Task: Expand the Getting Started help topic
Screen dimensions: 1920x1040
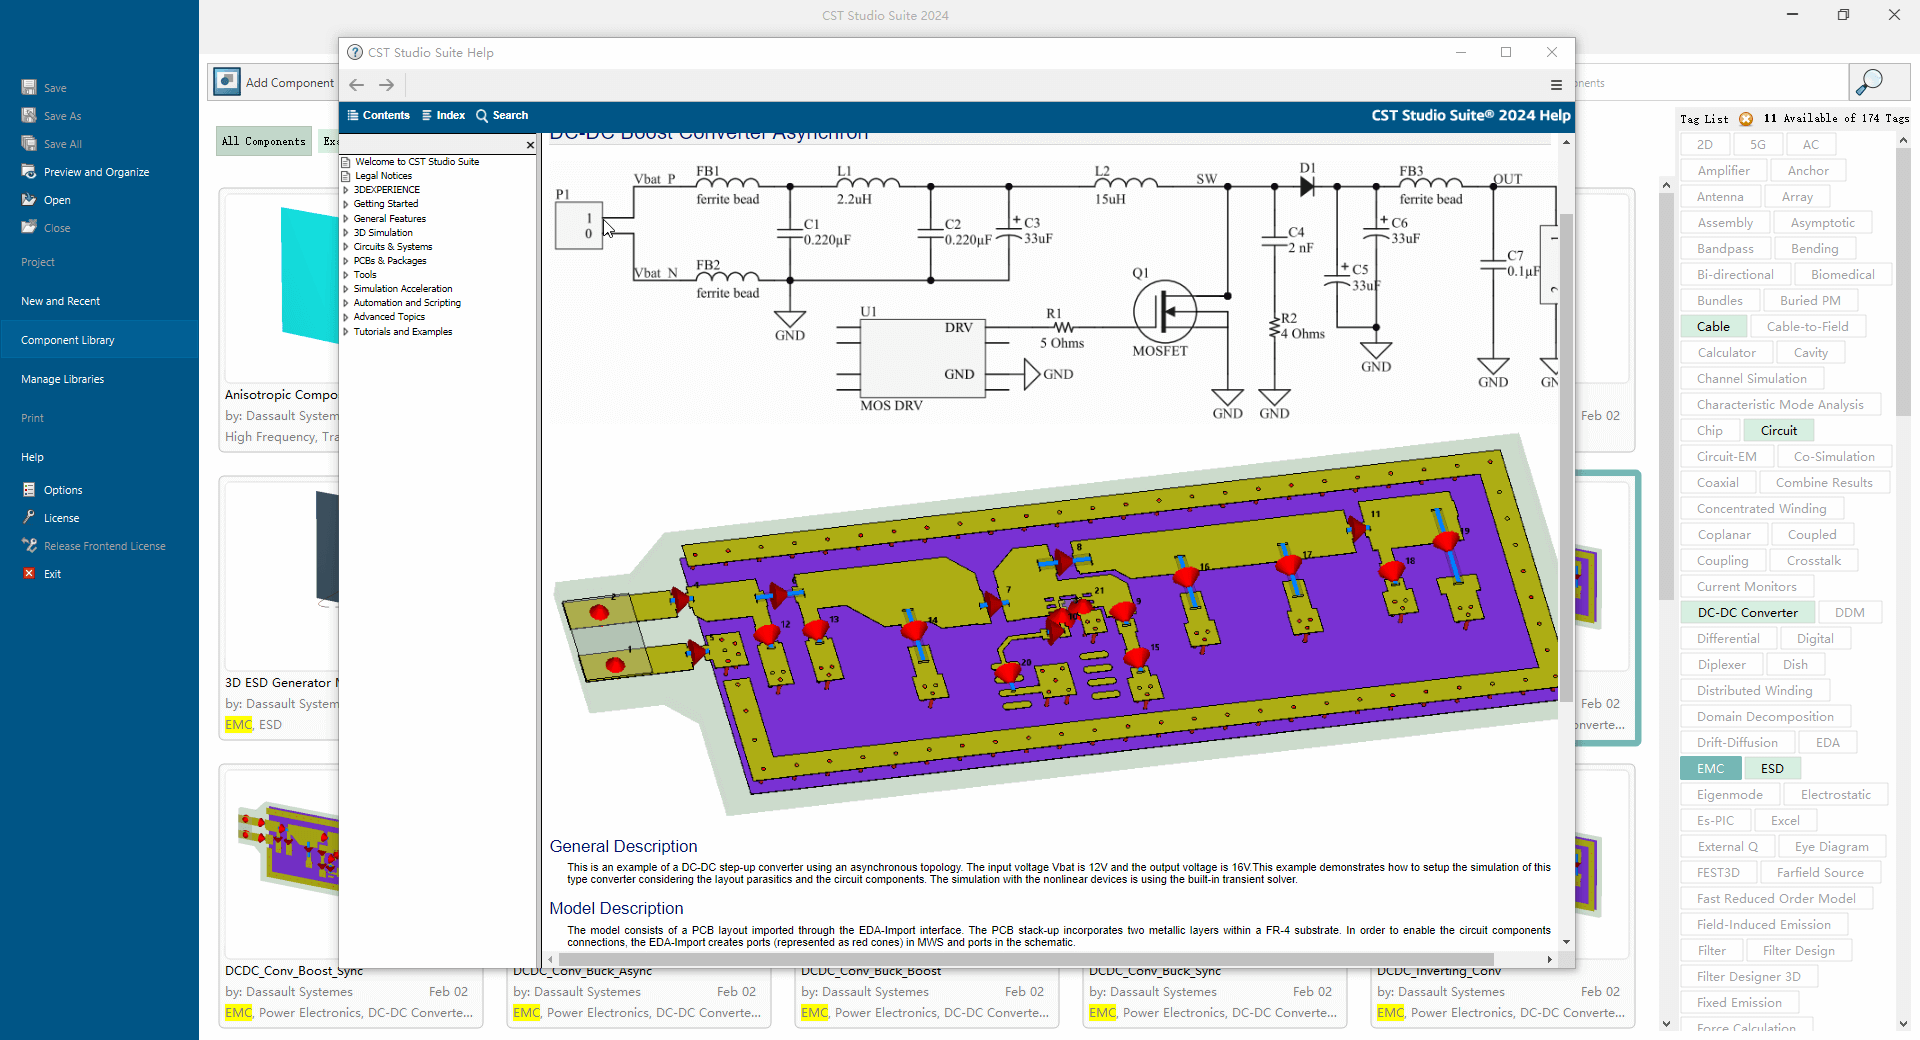Action: coord(346,204)
